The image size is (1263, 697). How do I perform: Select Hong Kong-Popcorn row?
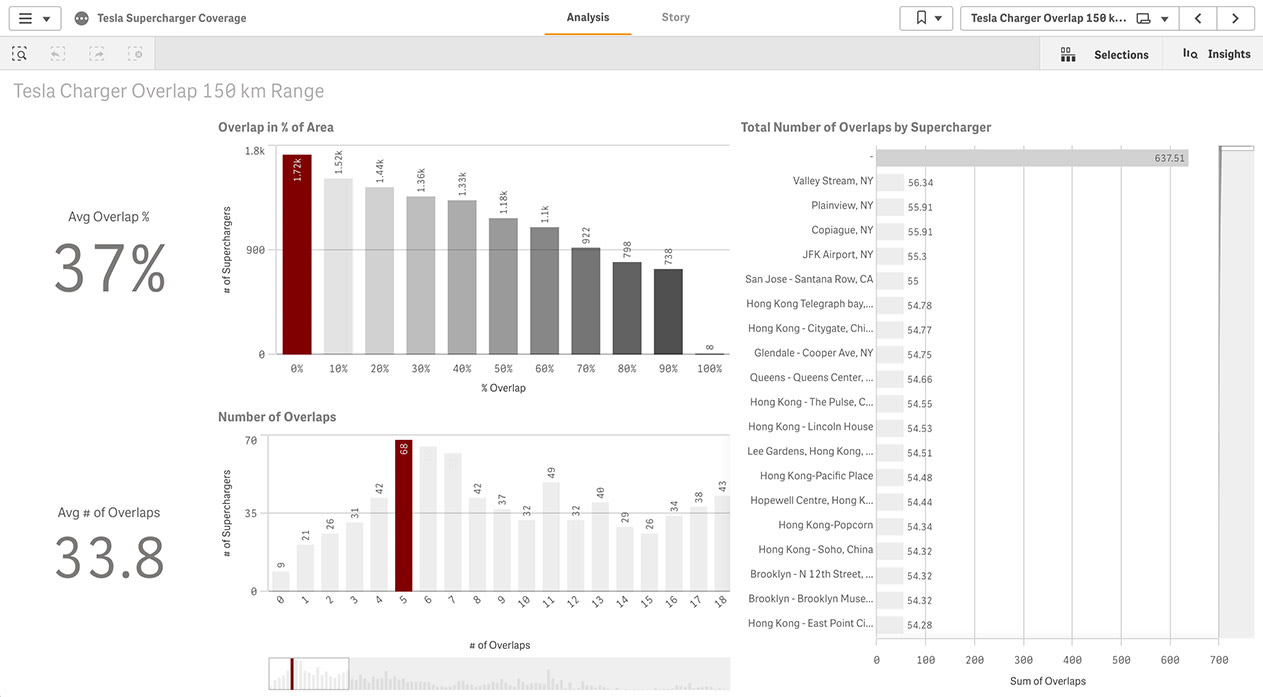pyautogui.click(x=826, y=525)
